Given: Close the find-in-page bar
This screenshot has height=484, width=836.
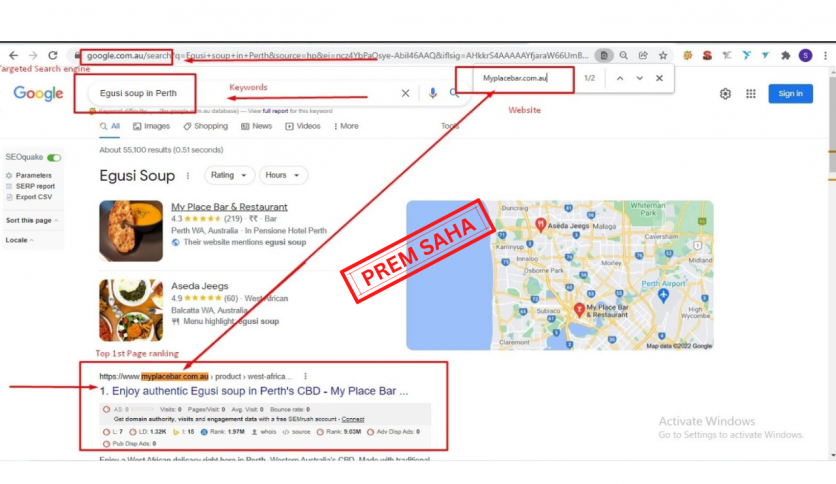Looking at the screenshot, I should 660,78.
